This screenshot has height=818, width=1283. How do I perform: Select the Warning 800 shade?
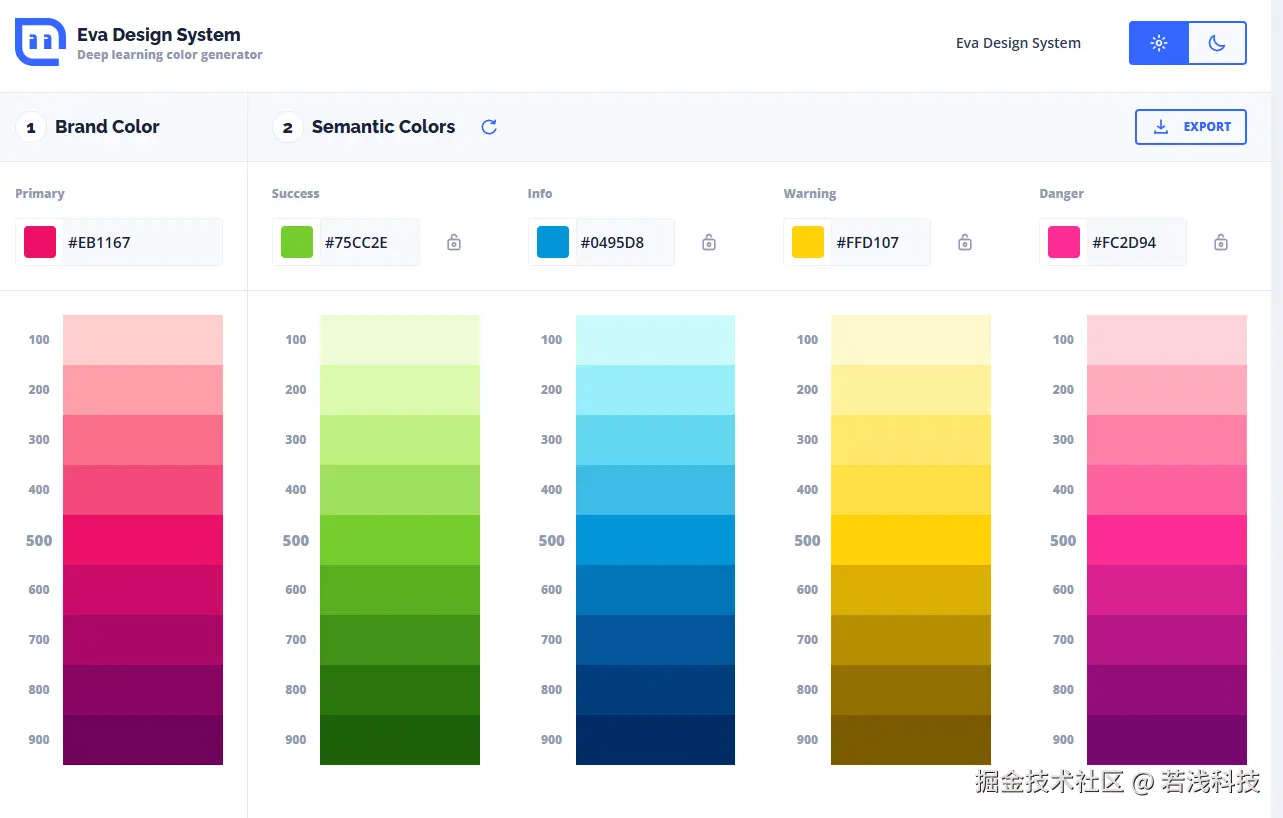pyautogui.click(x=911, y=690)
